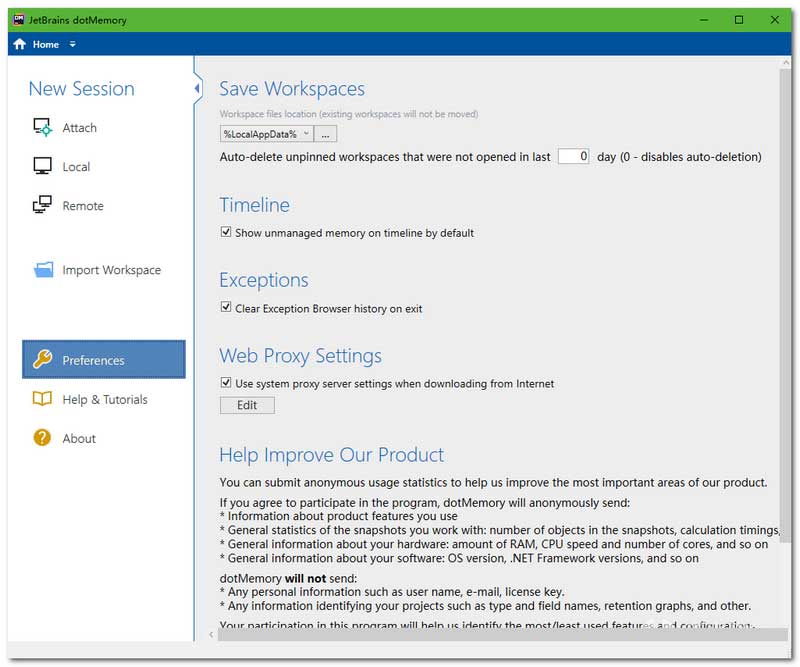Click the Web Proxy Settings heading
The image size is (800, 667).
(x=301, y=356)
